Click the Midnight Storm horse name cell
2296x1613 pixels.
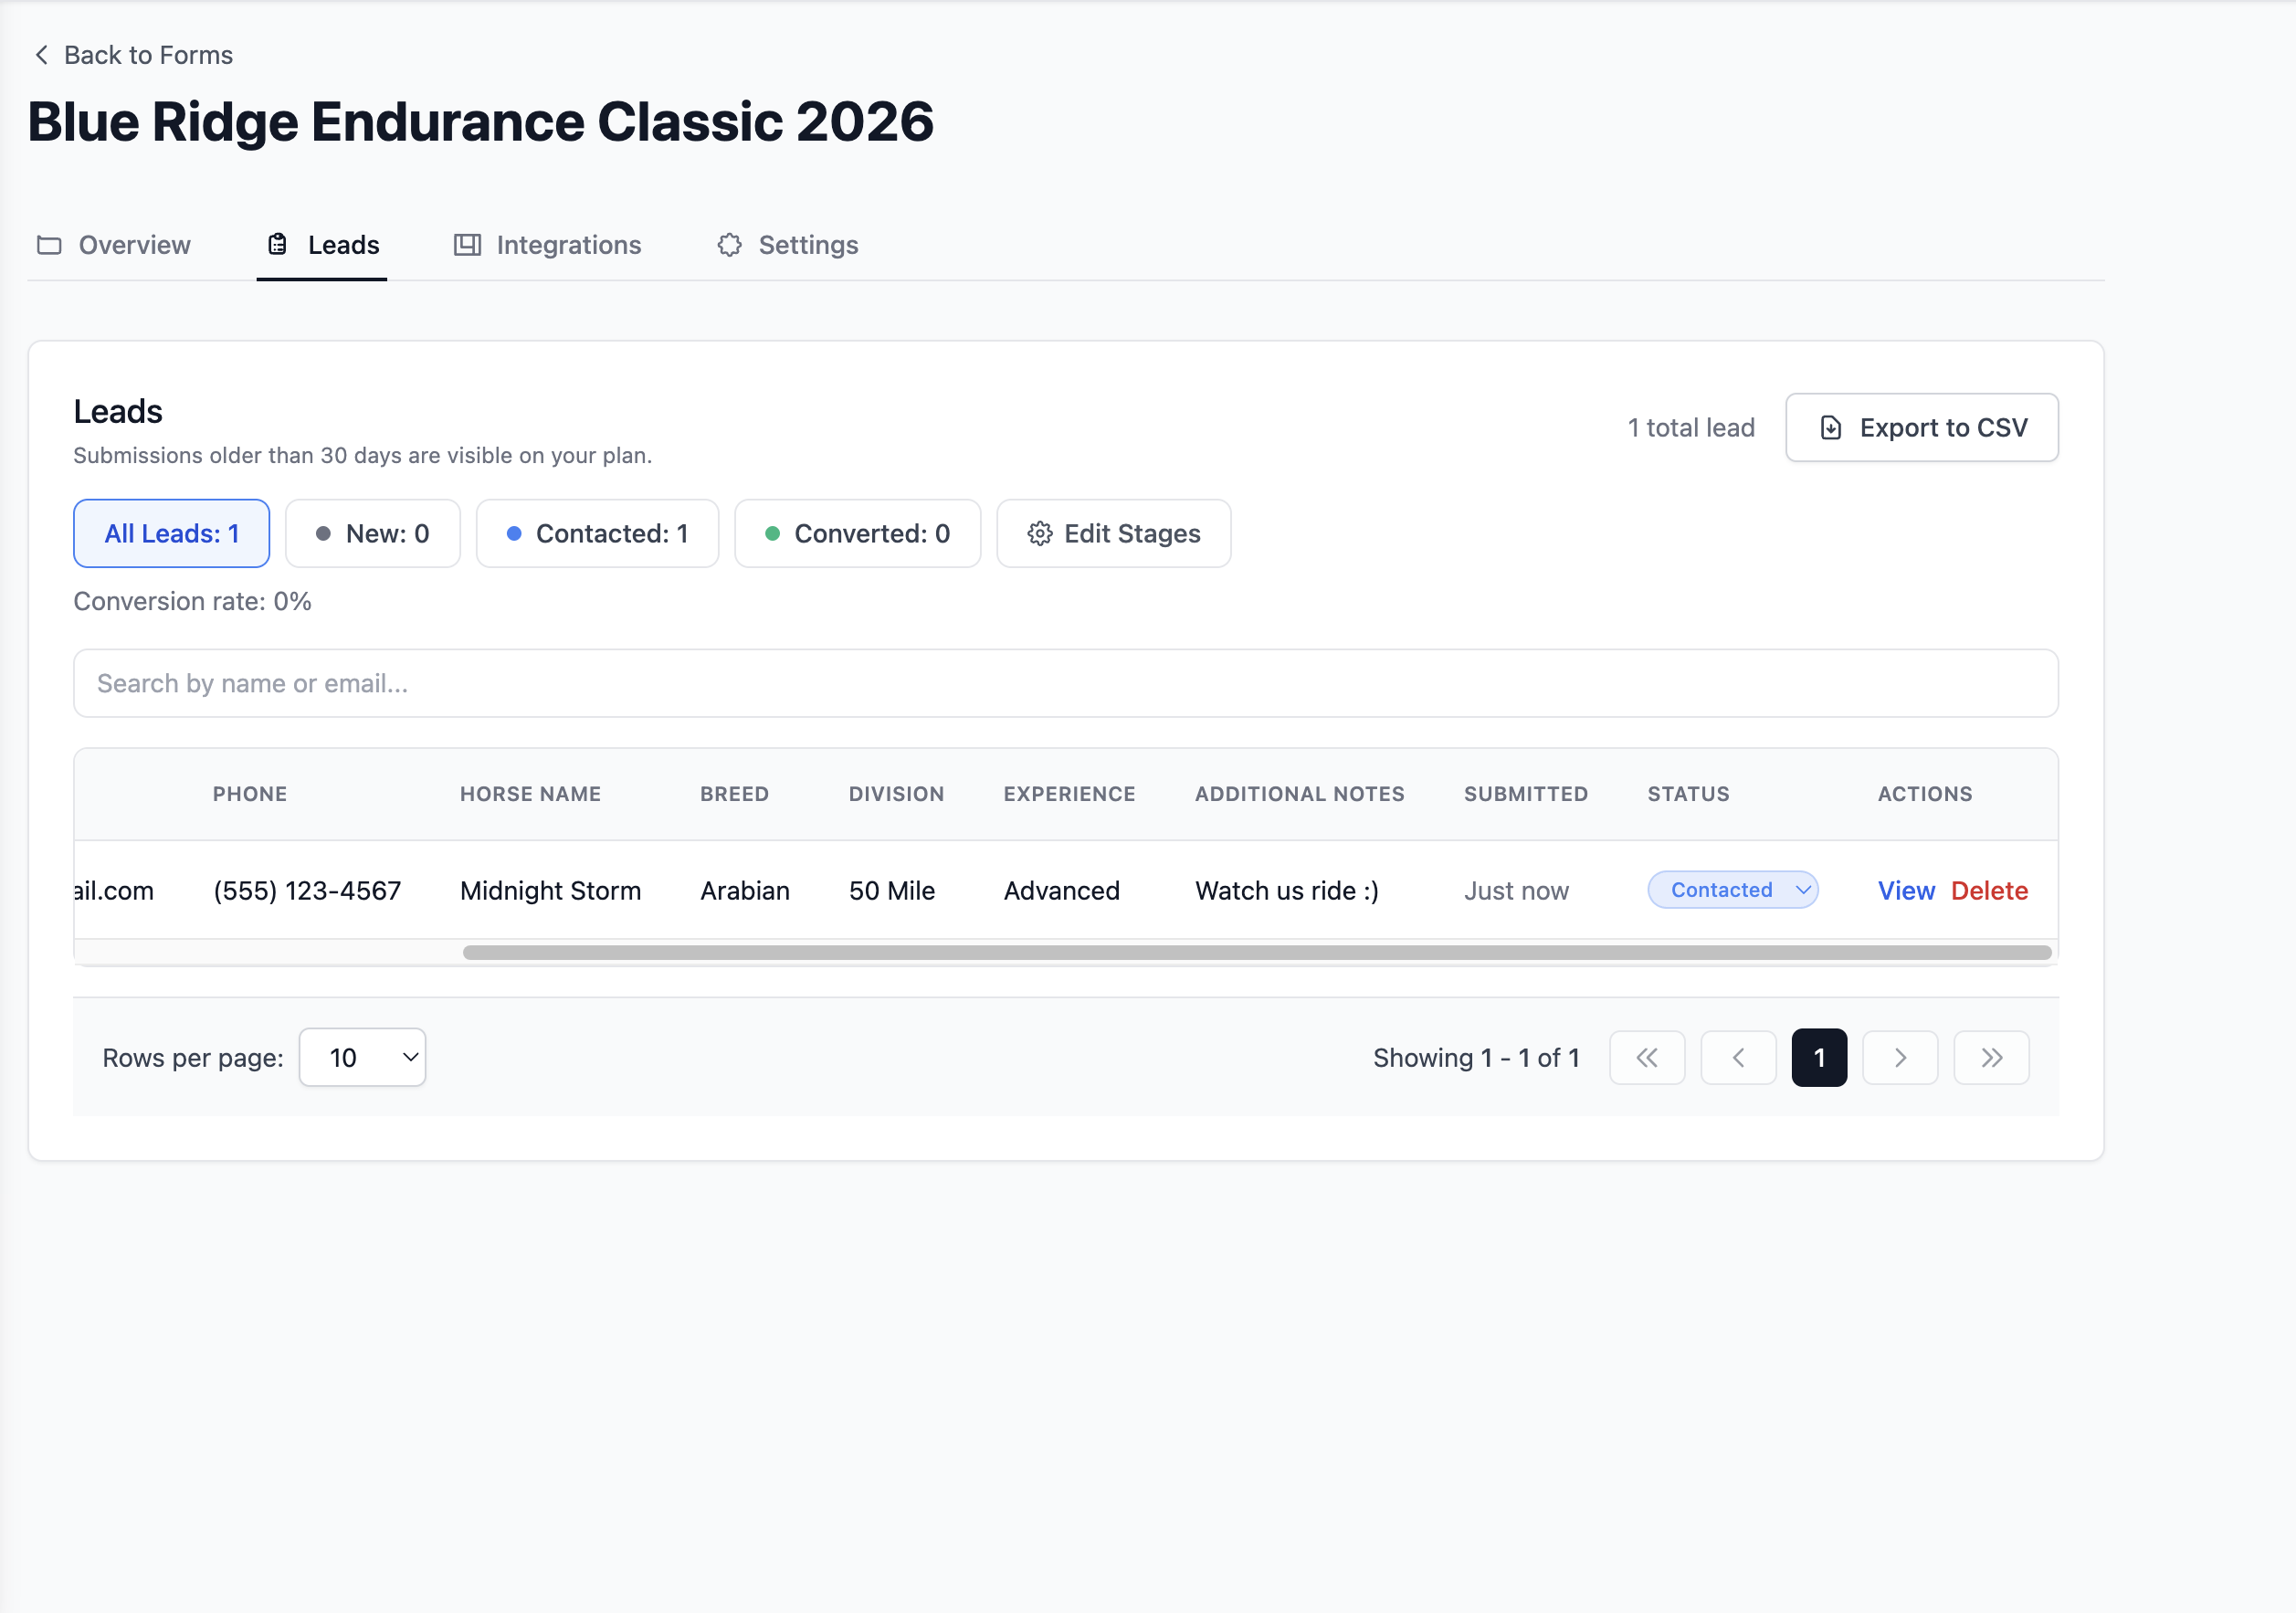click(550, 891)
